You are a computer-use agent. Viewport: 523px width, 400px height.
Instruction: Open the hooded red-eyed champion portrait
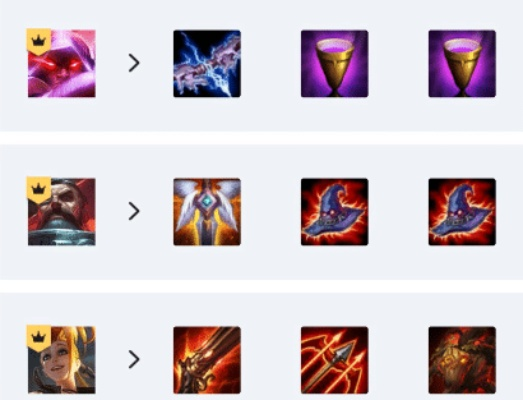(62, 64)
